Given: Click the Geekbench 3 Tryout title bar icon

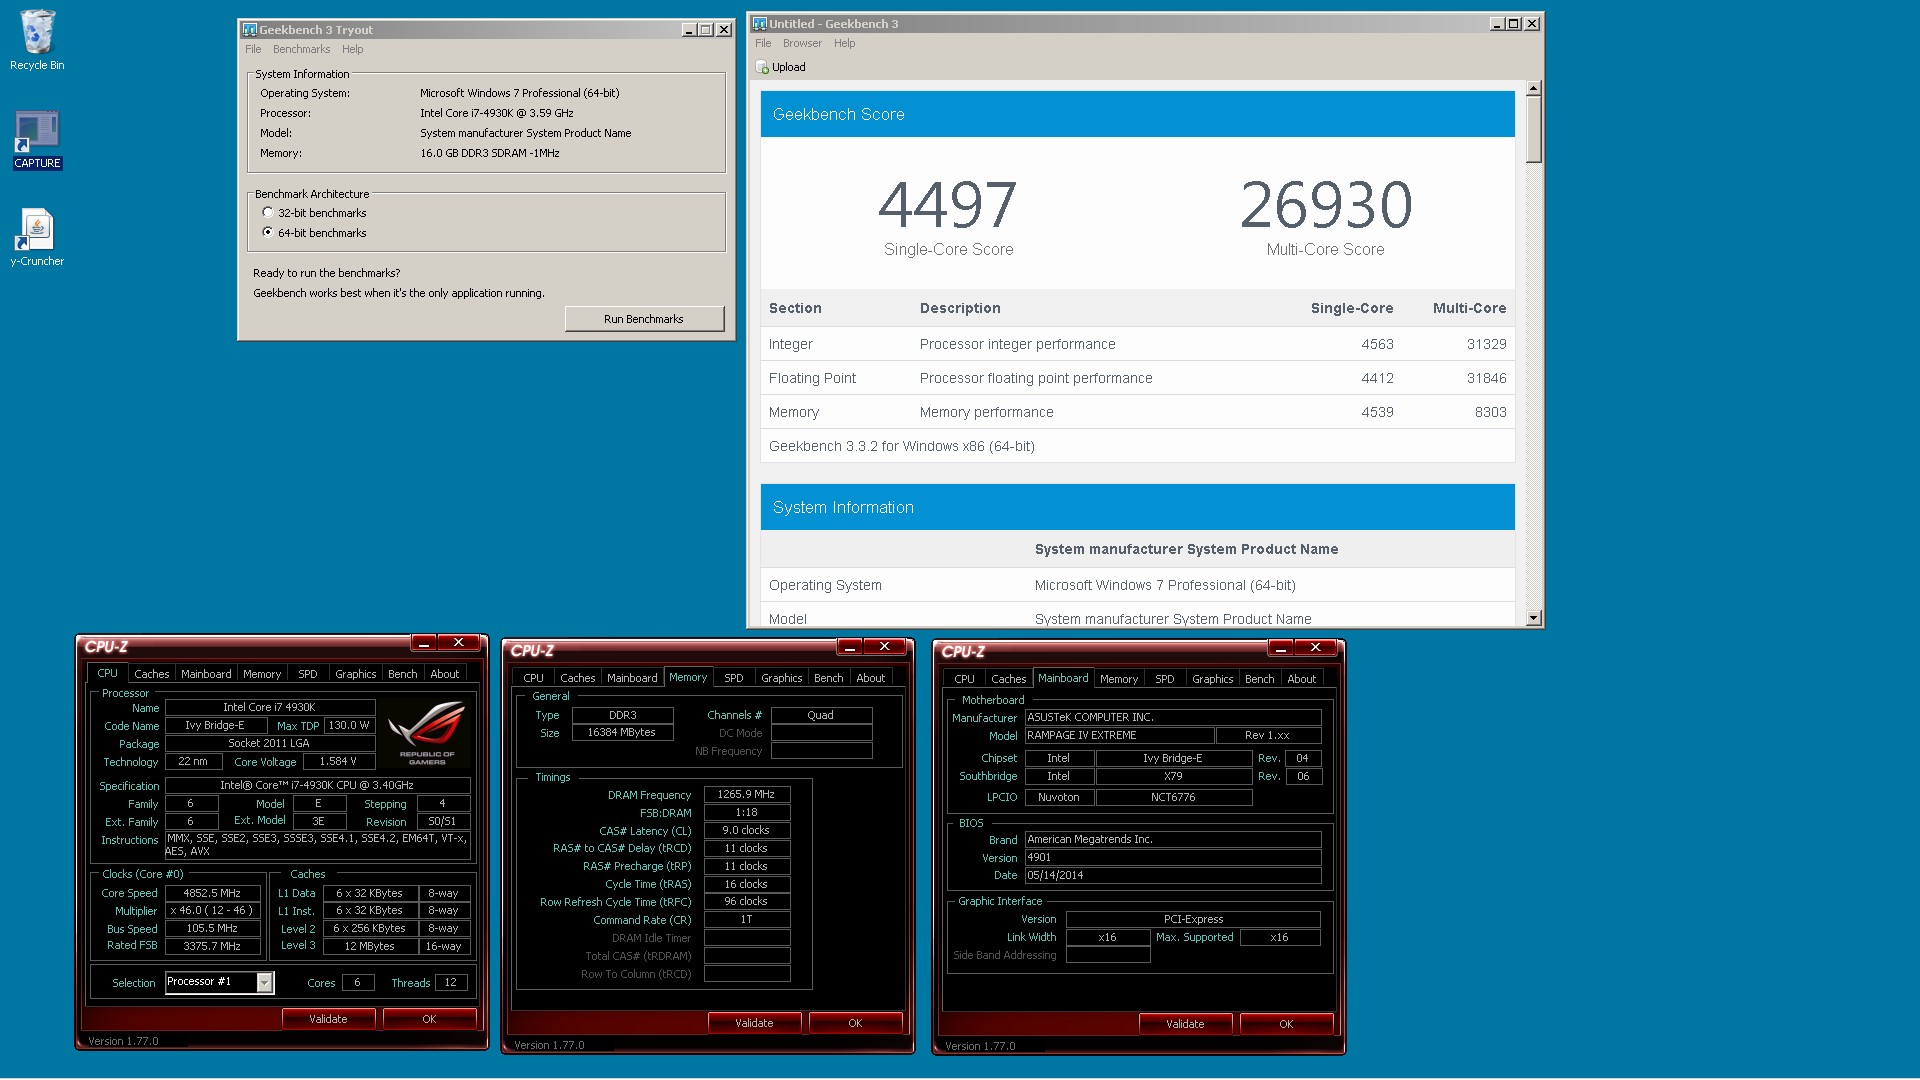Looking at the screenshot, I should click(250, 30).
